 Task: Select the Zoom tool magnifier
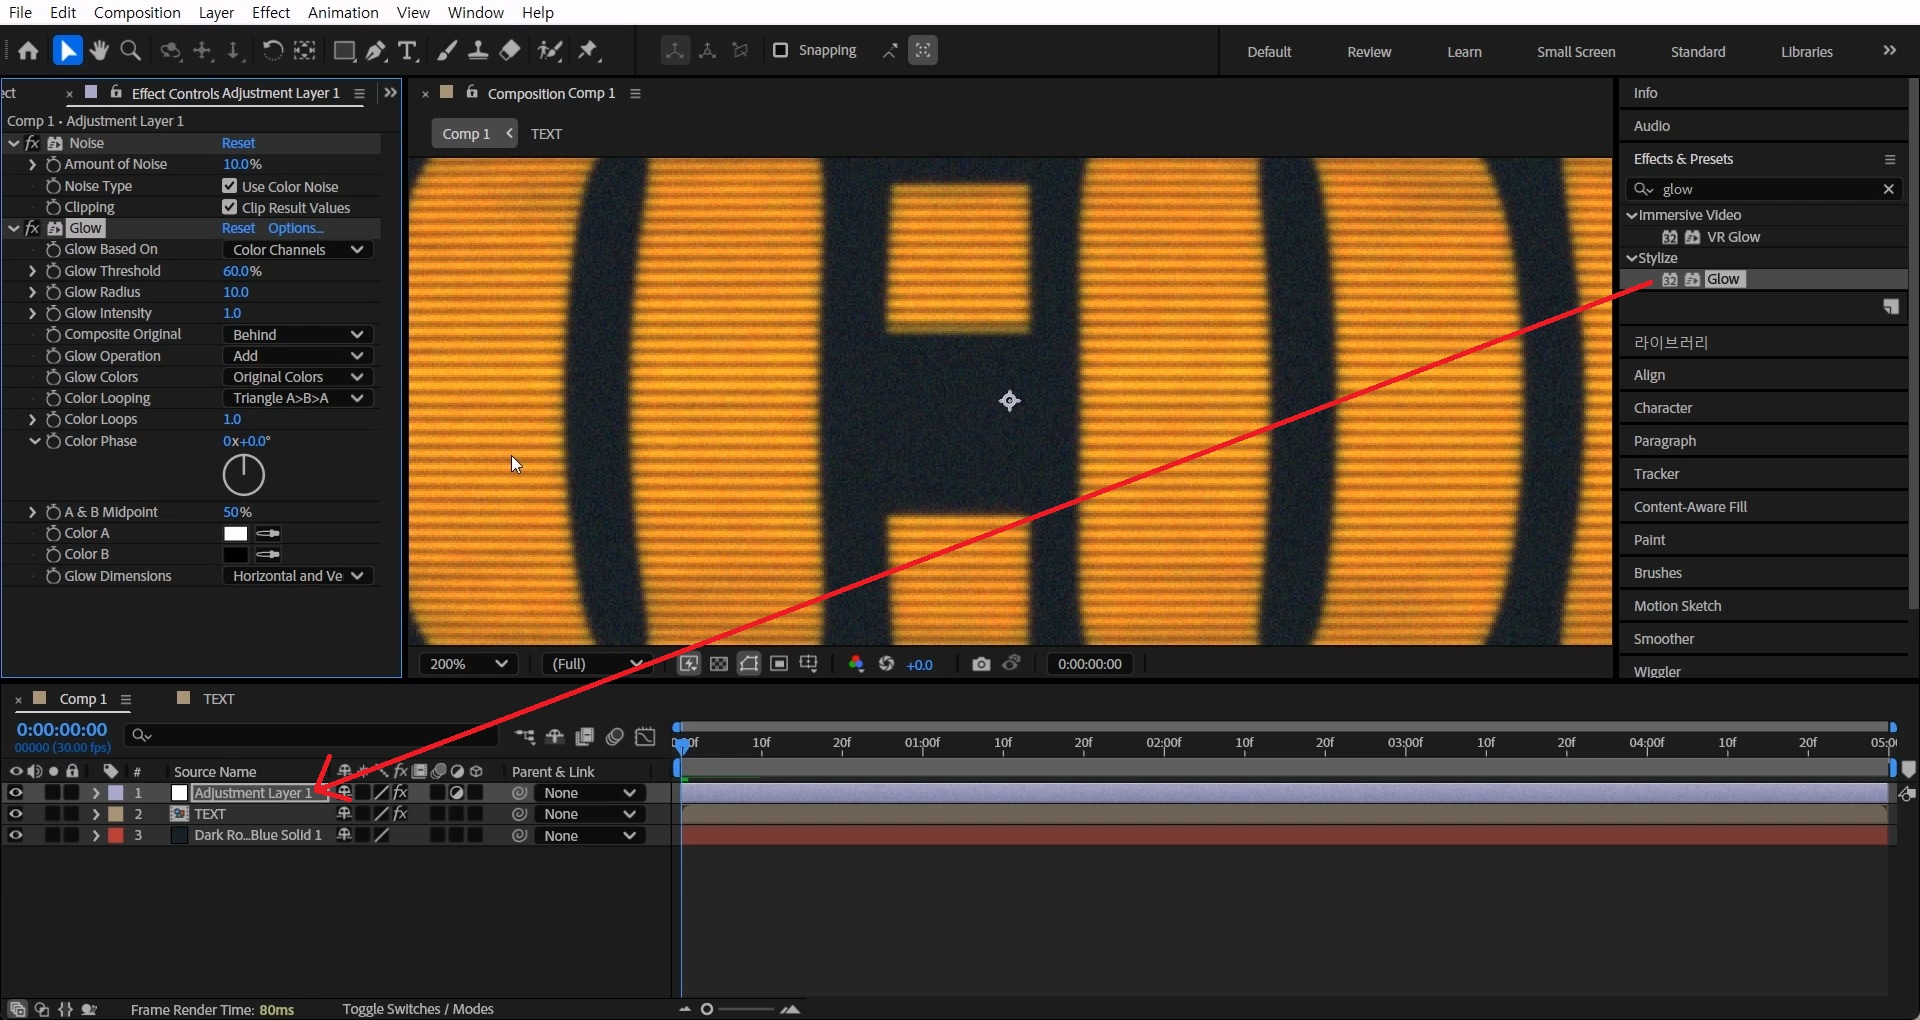click(130, 51)
